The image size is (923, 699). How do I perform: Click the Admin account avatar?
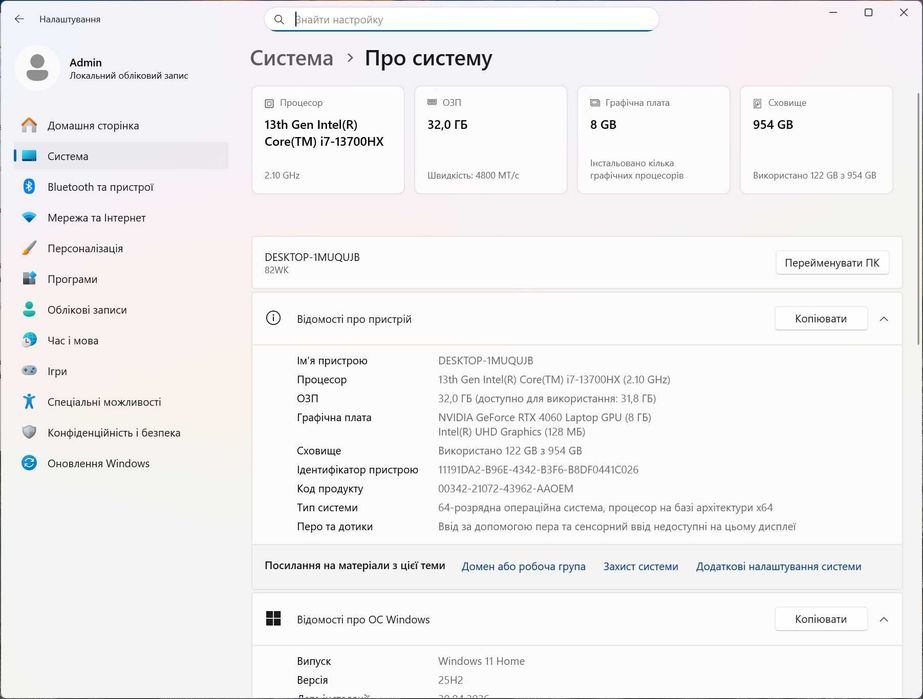(x=37, y=68)
